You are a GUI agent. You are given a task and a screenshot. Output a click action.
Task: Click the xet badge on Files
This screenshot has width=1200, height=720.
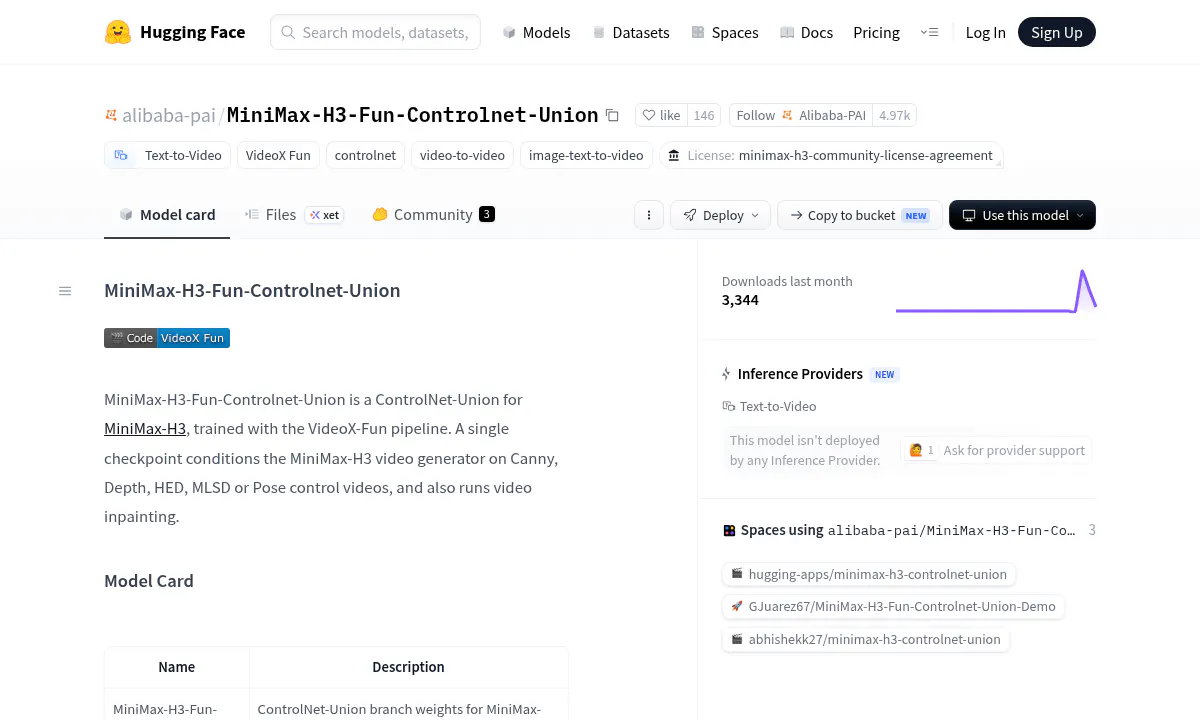click(x=324, y=215)
